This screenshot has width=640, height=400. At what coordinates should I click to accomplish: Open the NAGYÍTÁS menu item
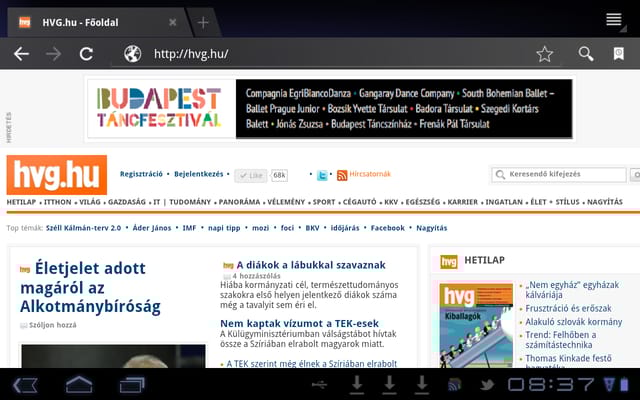coord(605,202)
